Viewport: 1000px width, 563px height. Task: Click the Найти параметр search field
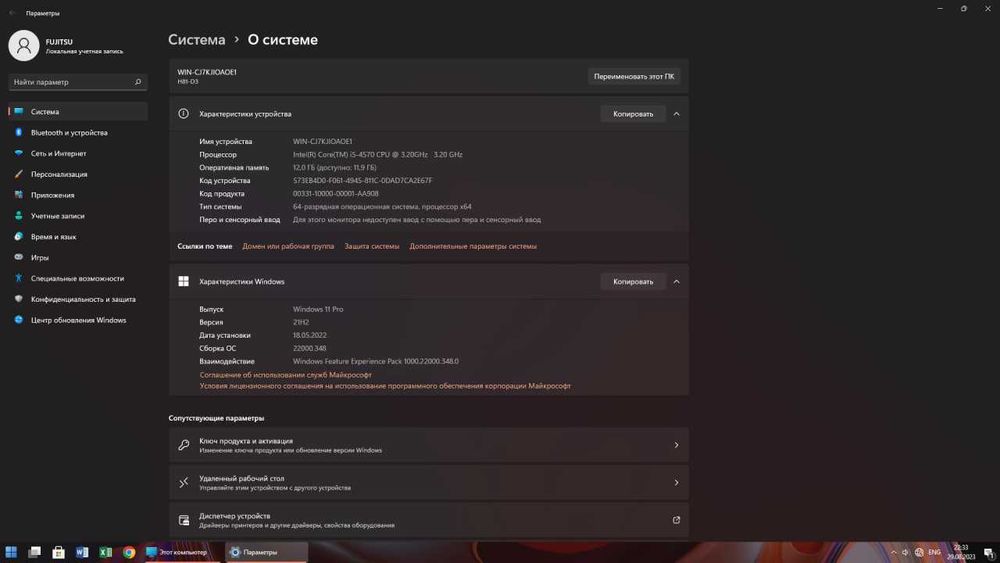click(70, 82)
